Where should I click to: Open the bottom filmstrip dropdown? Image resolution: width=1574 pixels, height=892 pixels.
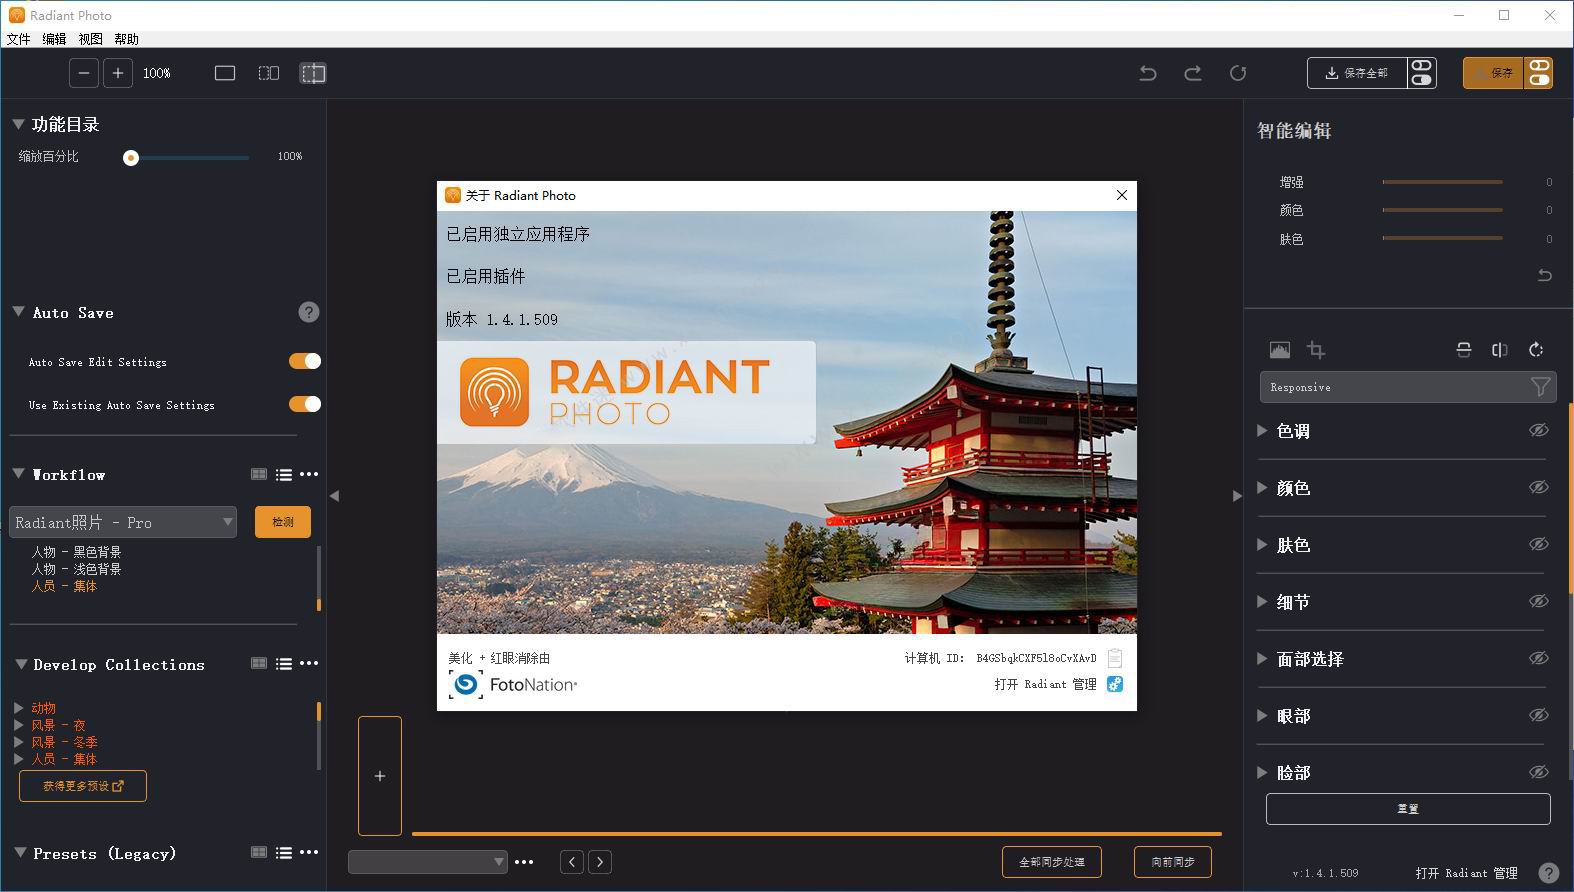428,862
